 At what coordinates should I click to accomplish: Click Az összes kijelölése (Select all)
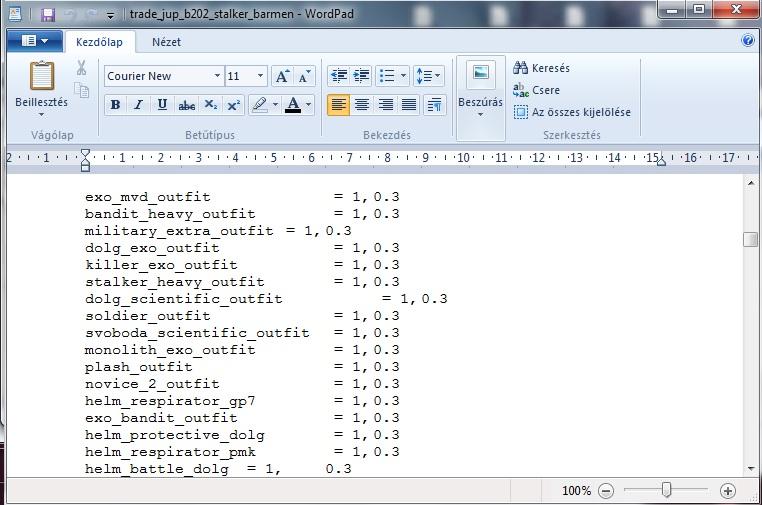click(572, 112)
